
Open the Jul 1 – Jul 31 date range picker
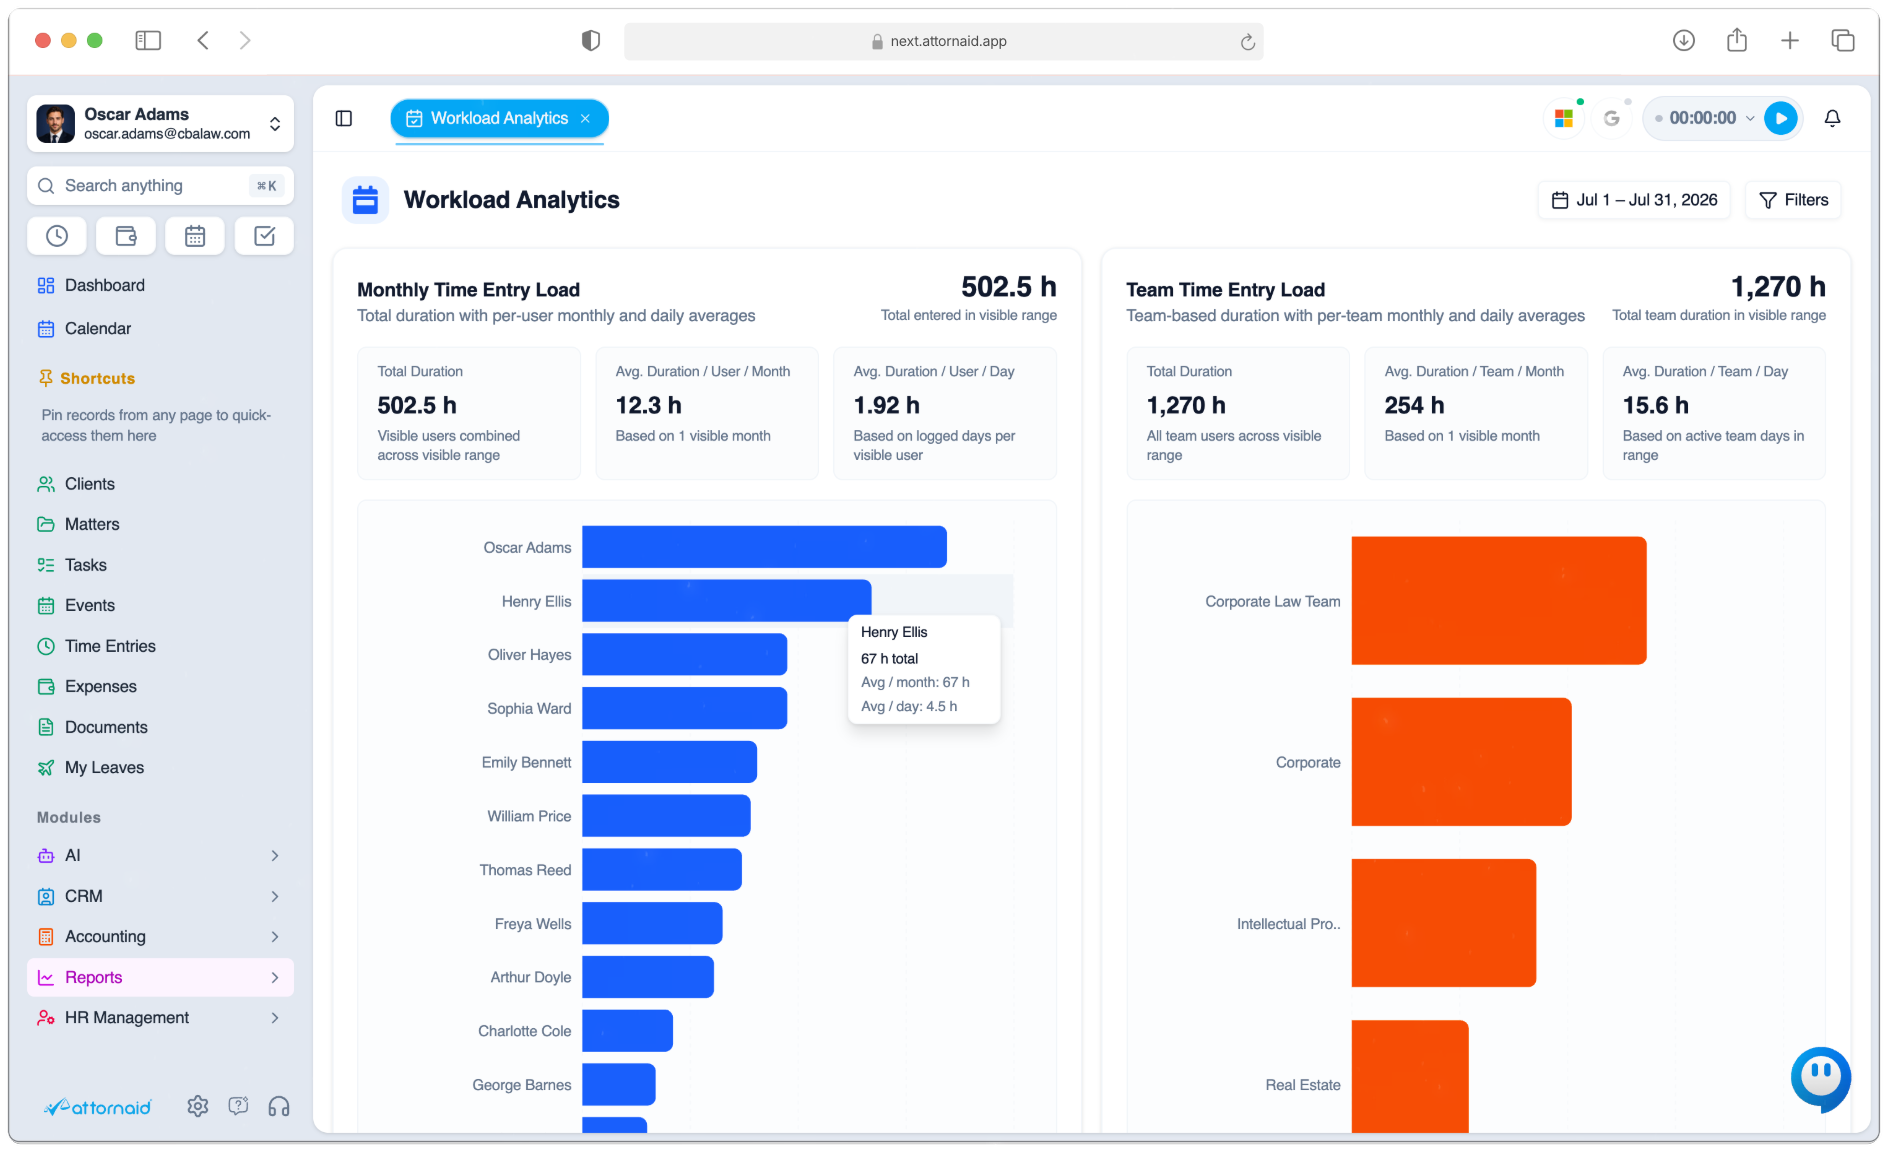tap(1634, 200)
